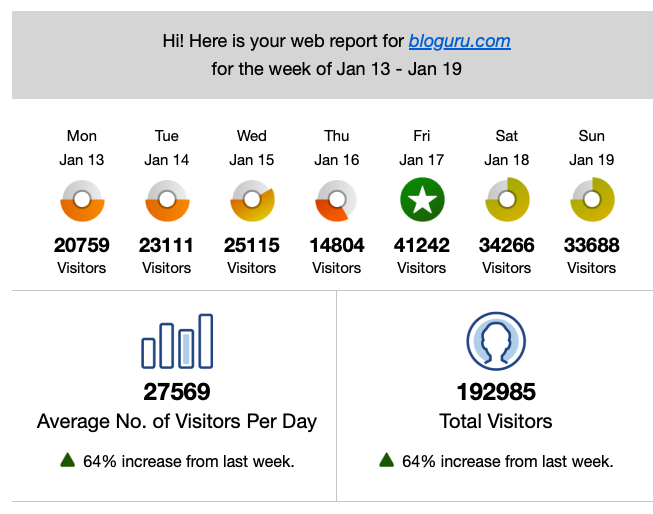Open the bloguru.com link
The image size is (653, 514).
click(x=459, y=41)
